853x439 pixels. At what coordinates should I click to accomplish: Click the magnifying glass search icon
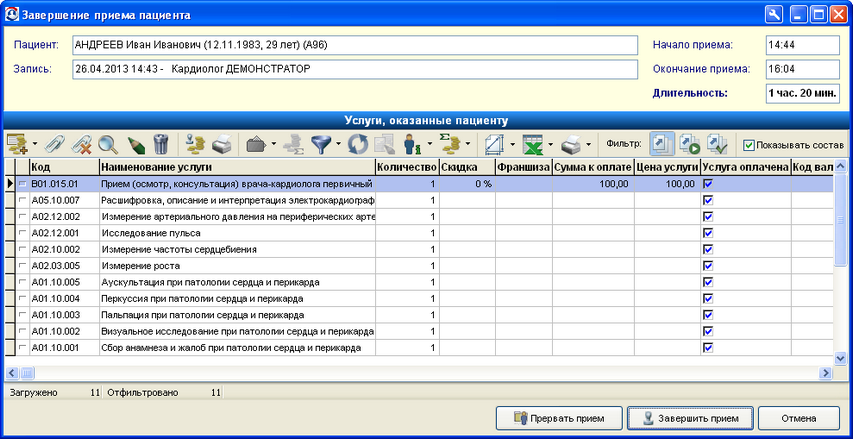(108, 145)
